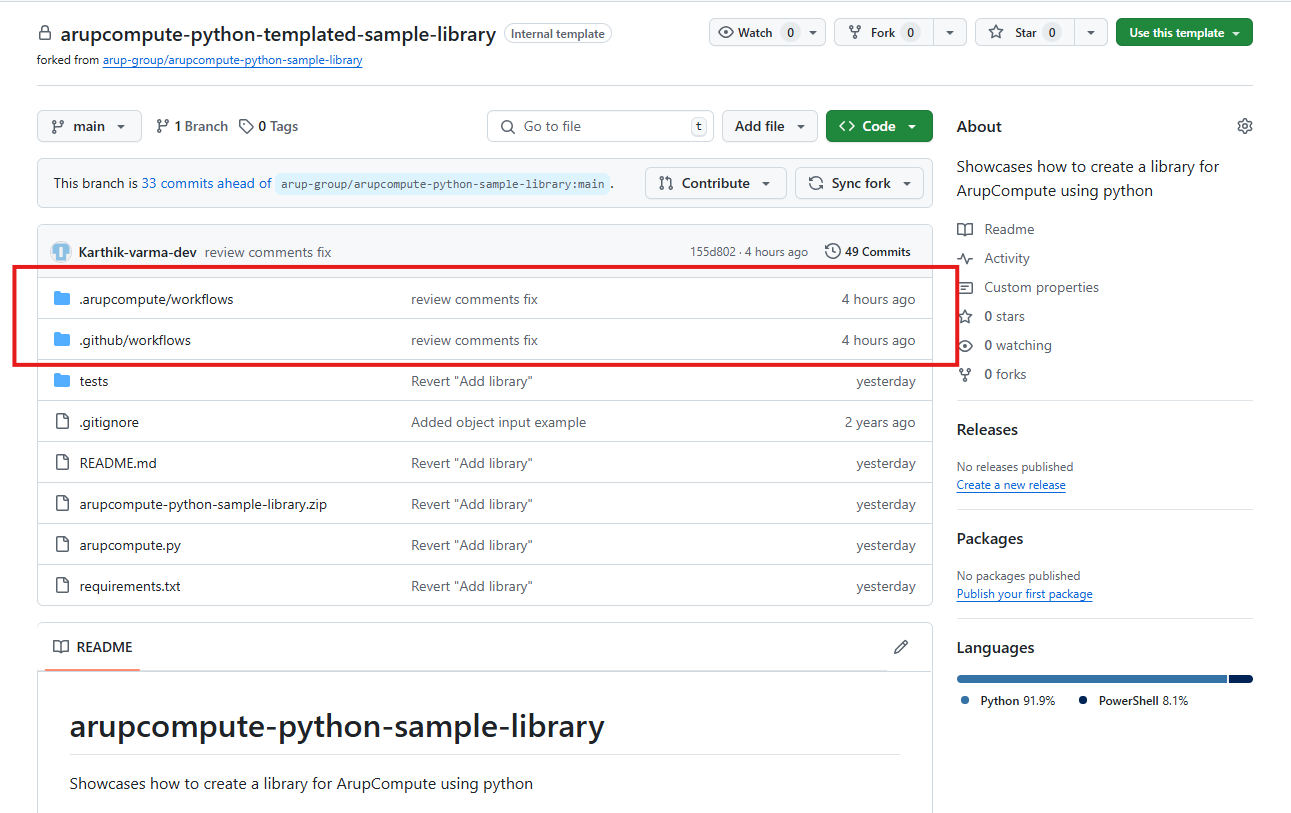Viewport: 1291px width, 813px height.
Task: Click the pencil icon to edit README
Action: tap(901, 647)
